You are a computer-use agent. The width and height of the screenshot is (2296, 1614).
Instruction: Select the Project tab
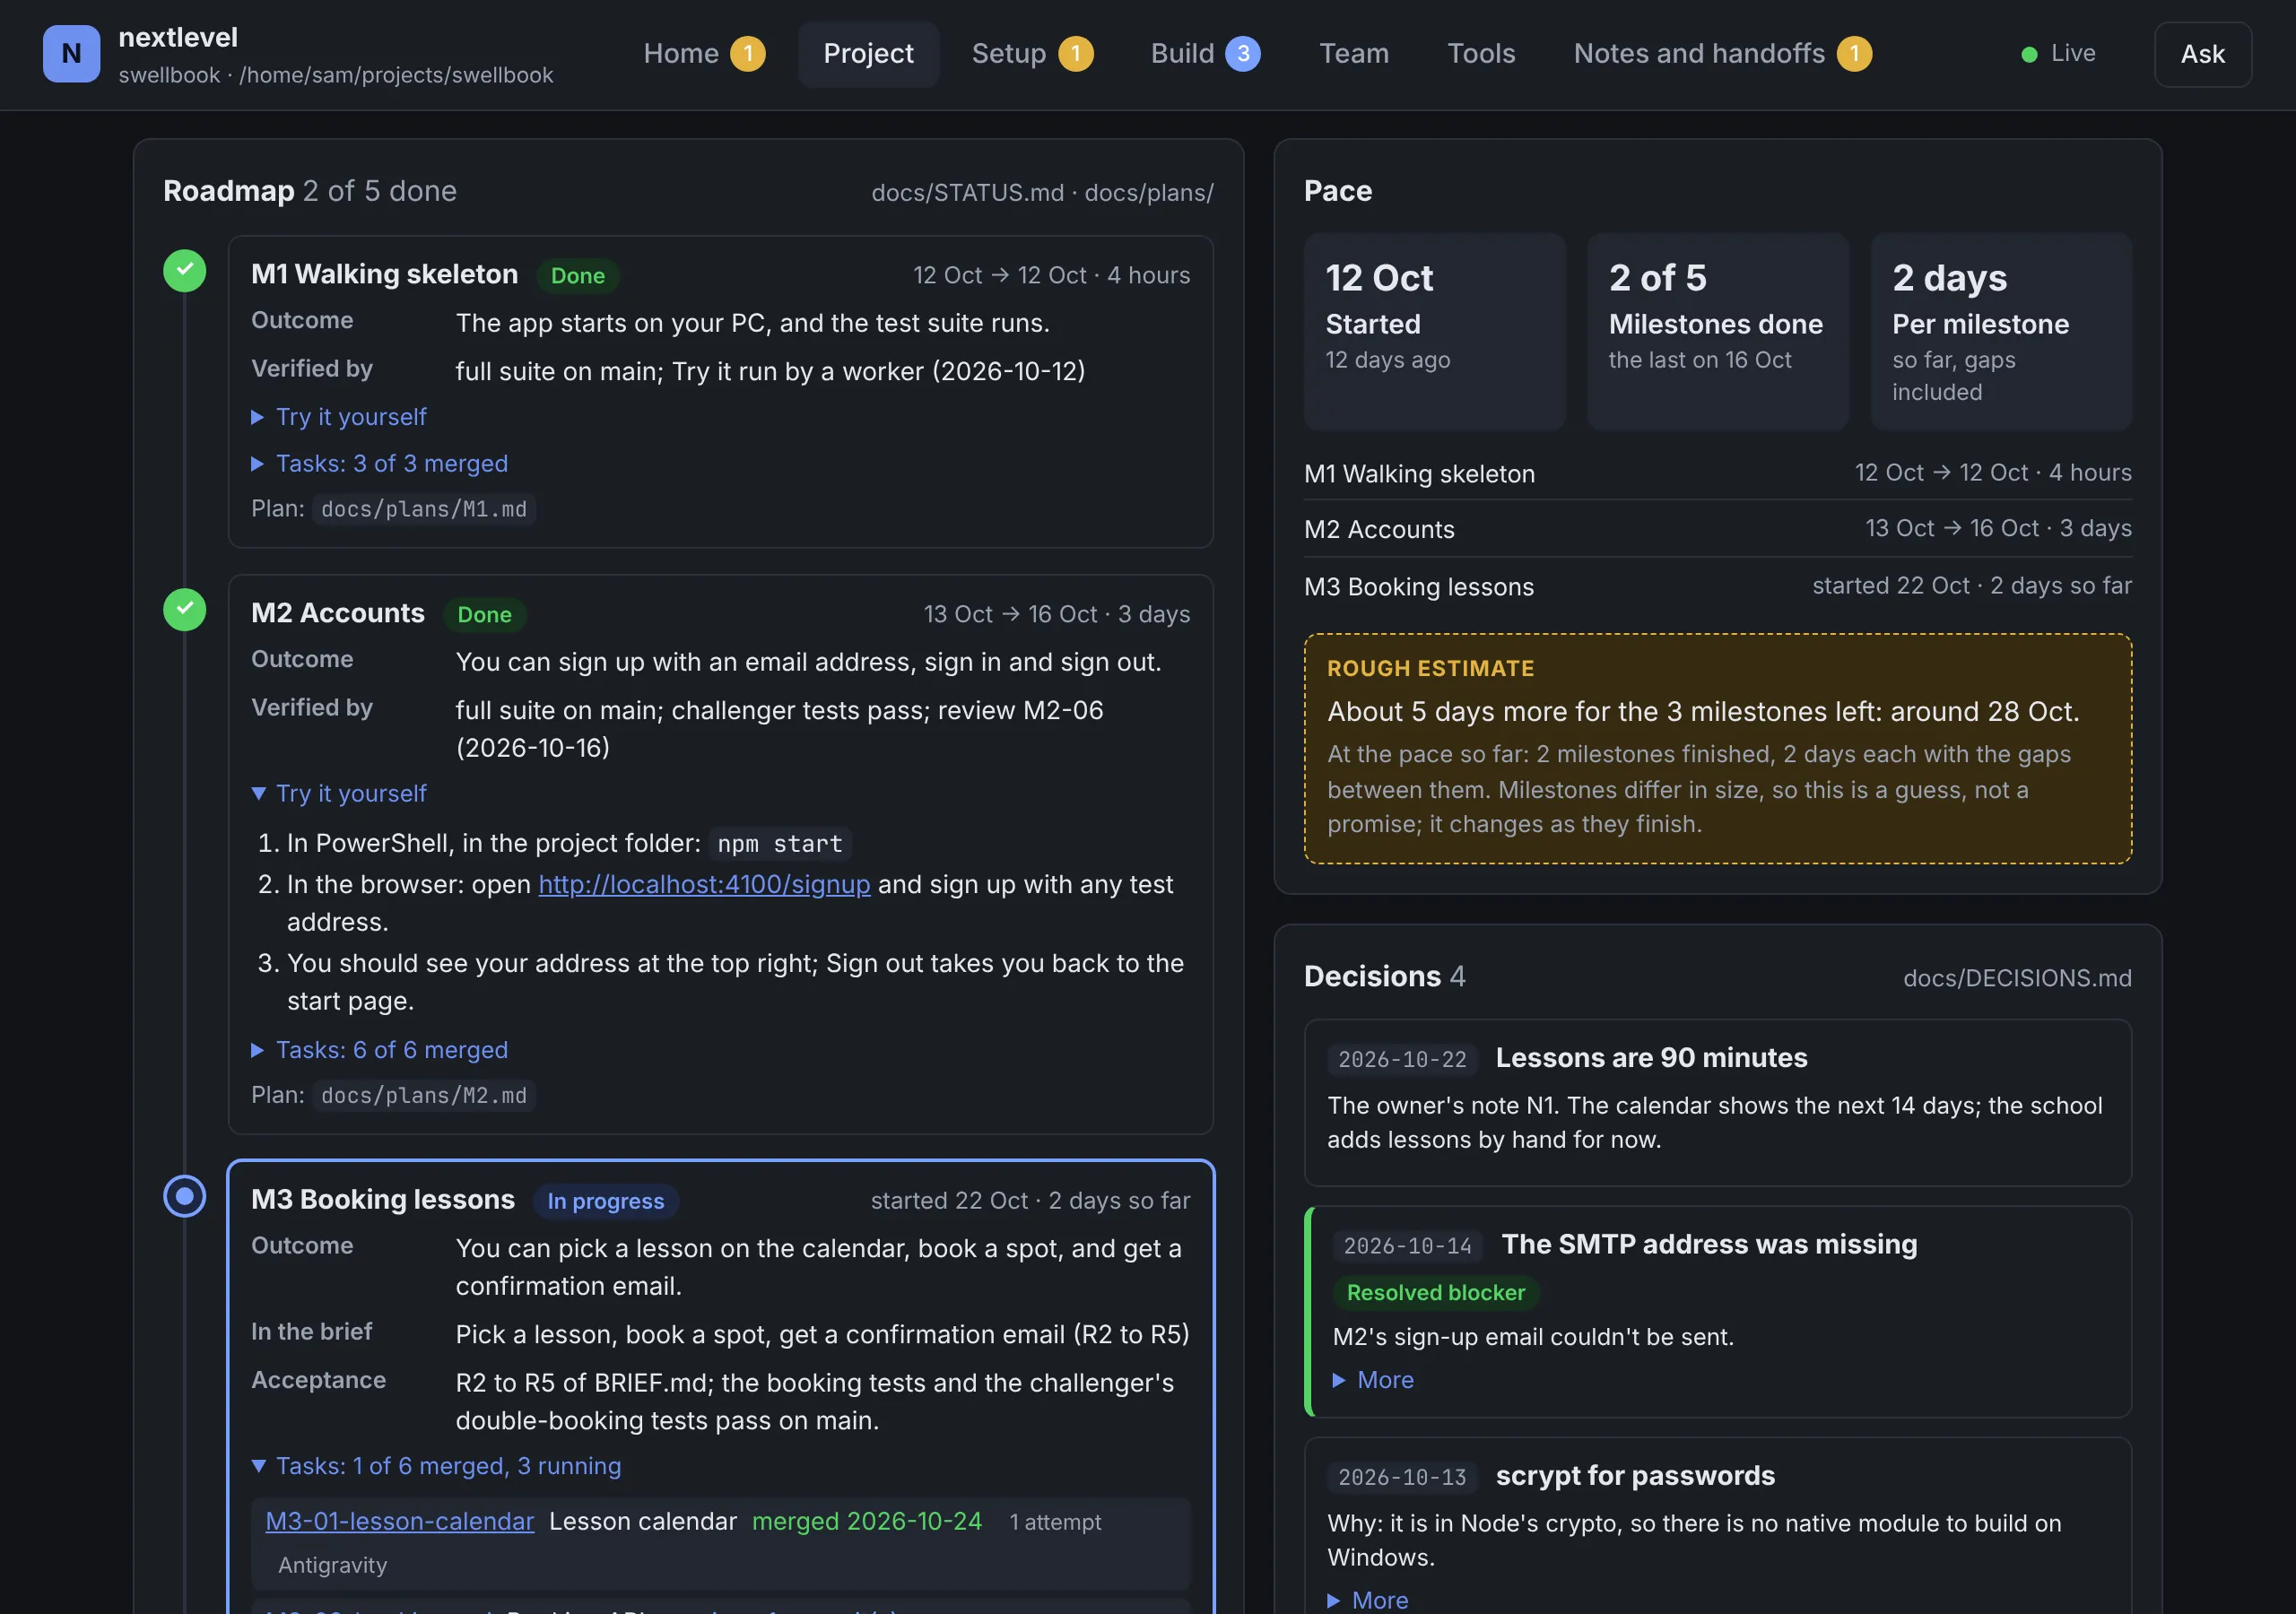(868, 54)
